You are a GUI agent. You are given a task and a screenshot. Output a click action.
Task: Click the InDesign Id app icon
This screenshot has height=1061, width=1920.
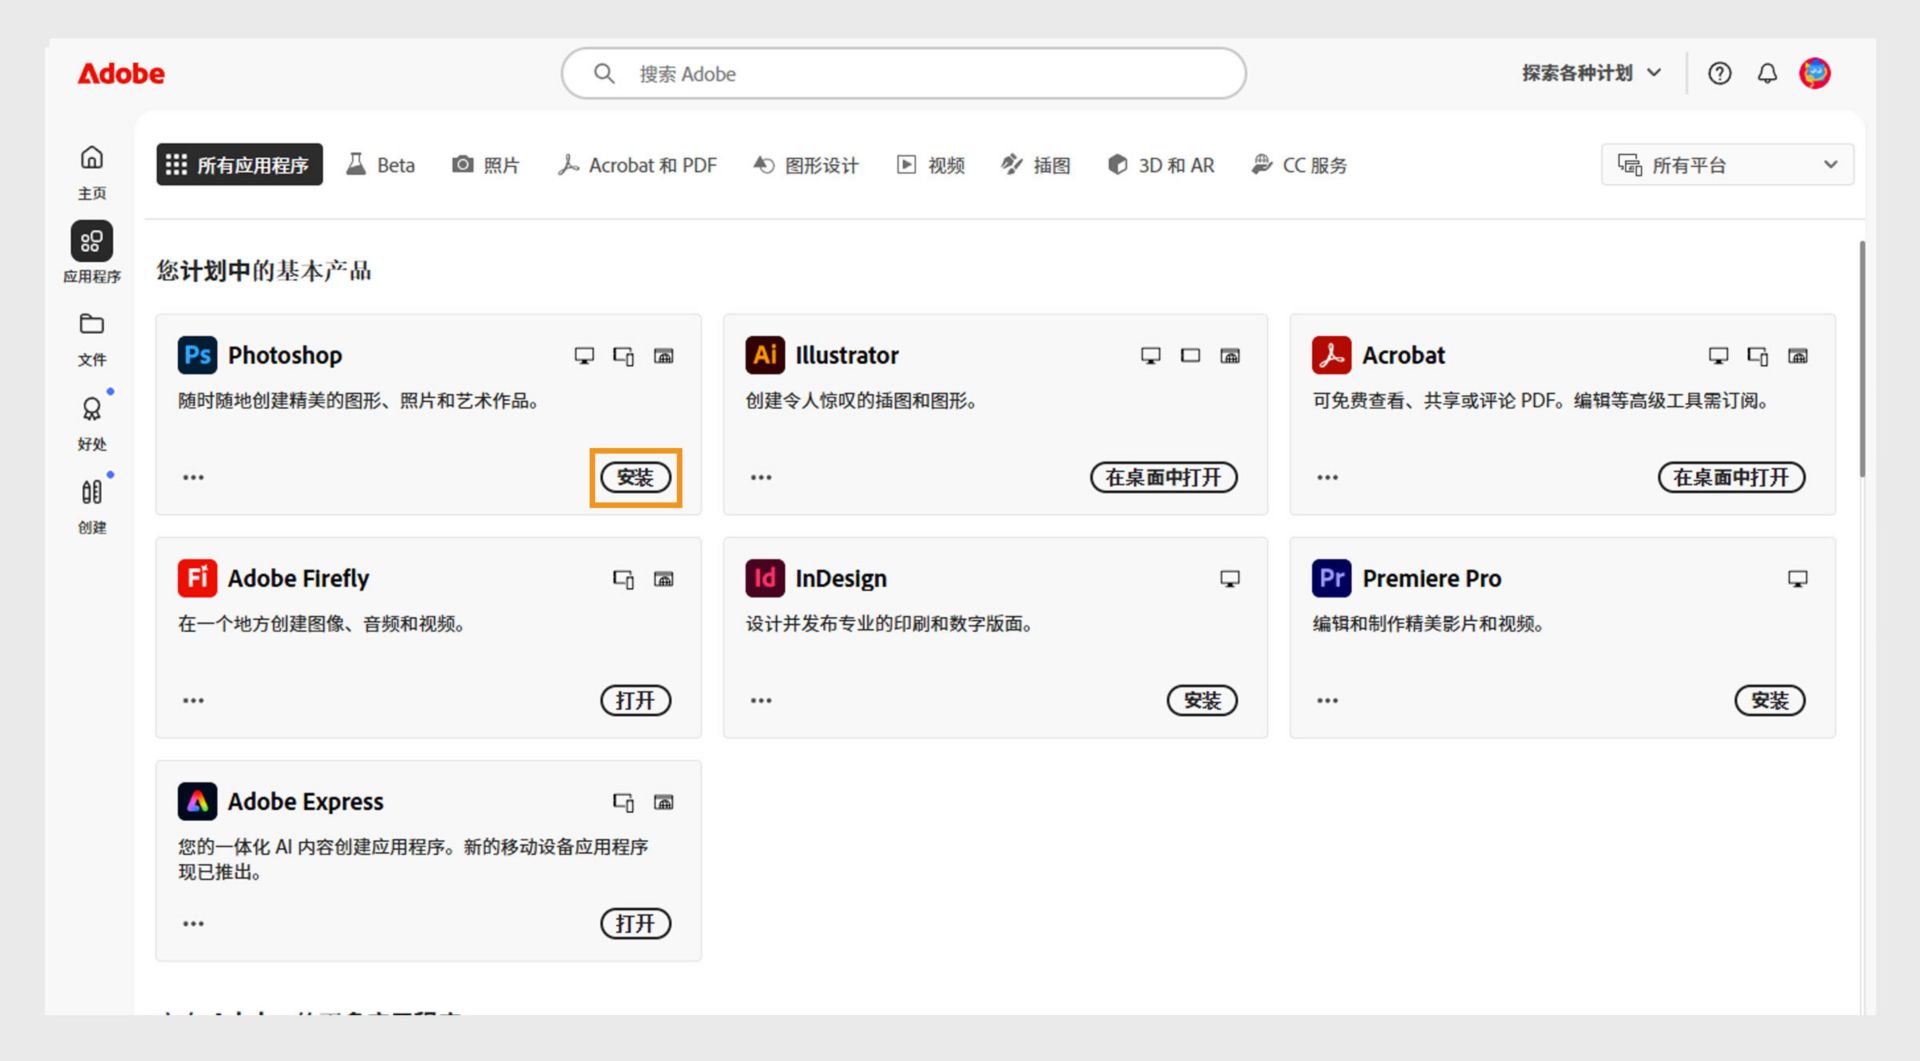(x=765, y=578)
